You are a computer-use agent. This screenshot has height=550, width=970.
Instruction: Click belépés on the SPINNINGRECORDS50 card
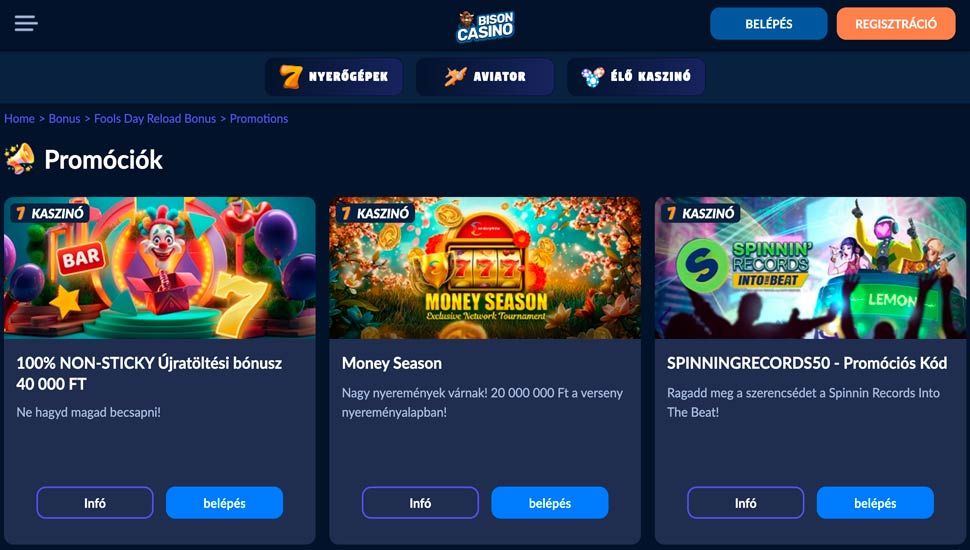pyautogui.click(x=875, y=503)
